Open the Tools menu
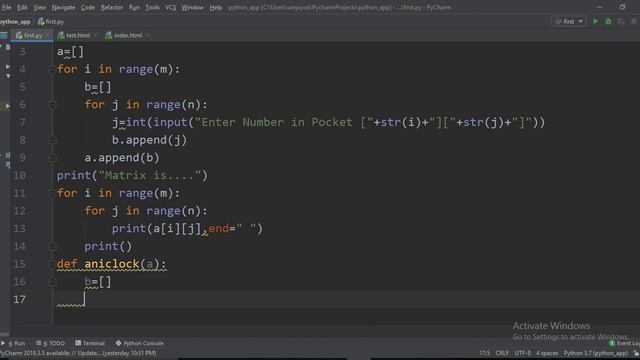Viewport: 640px width, 360px height. (x=153, y=7)
